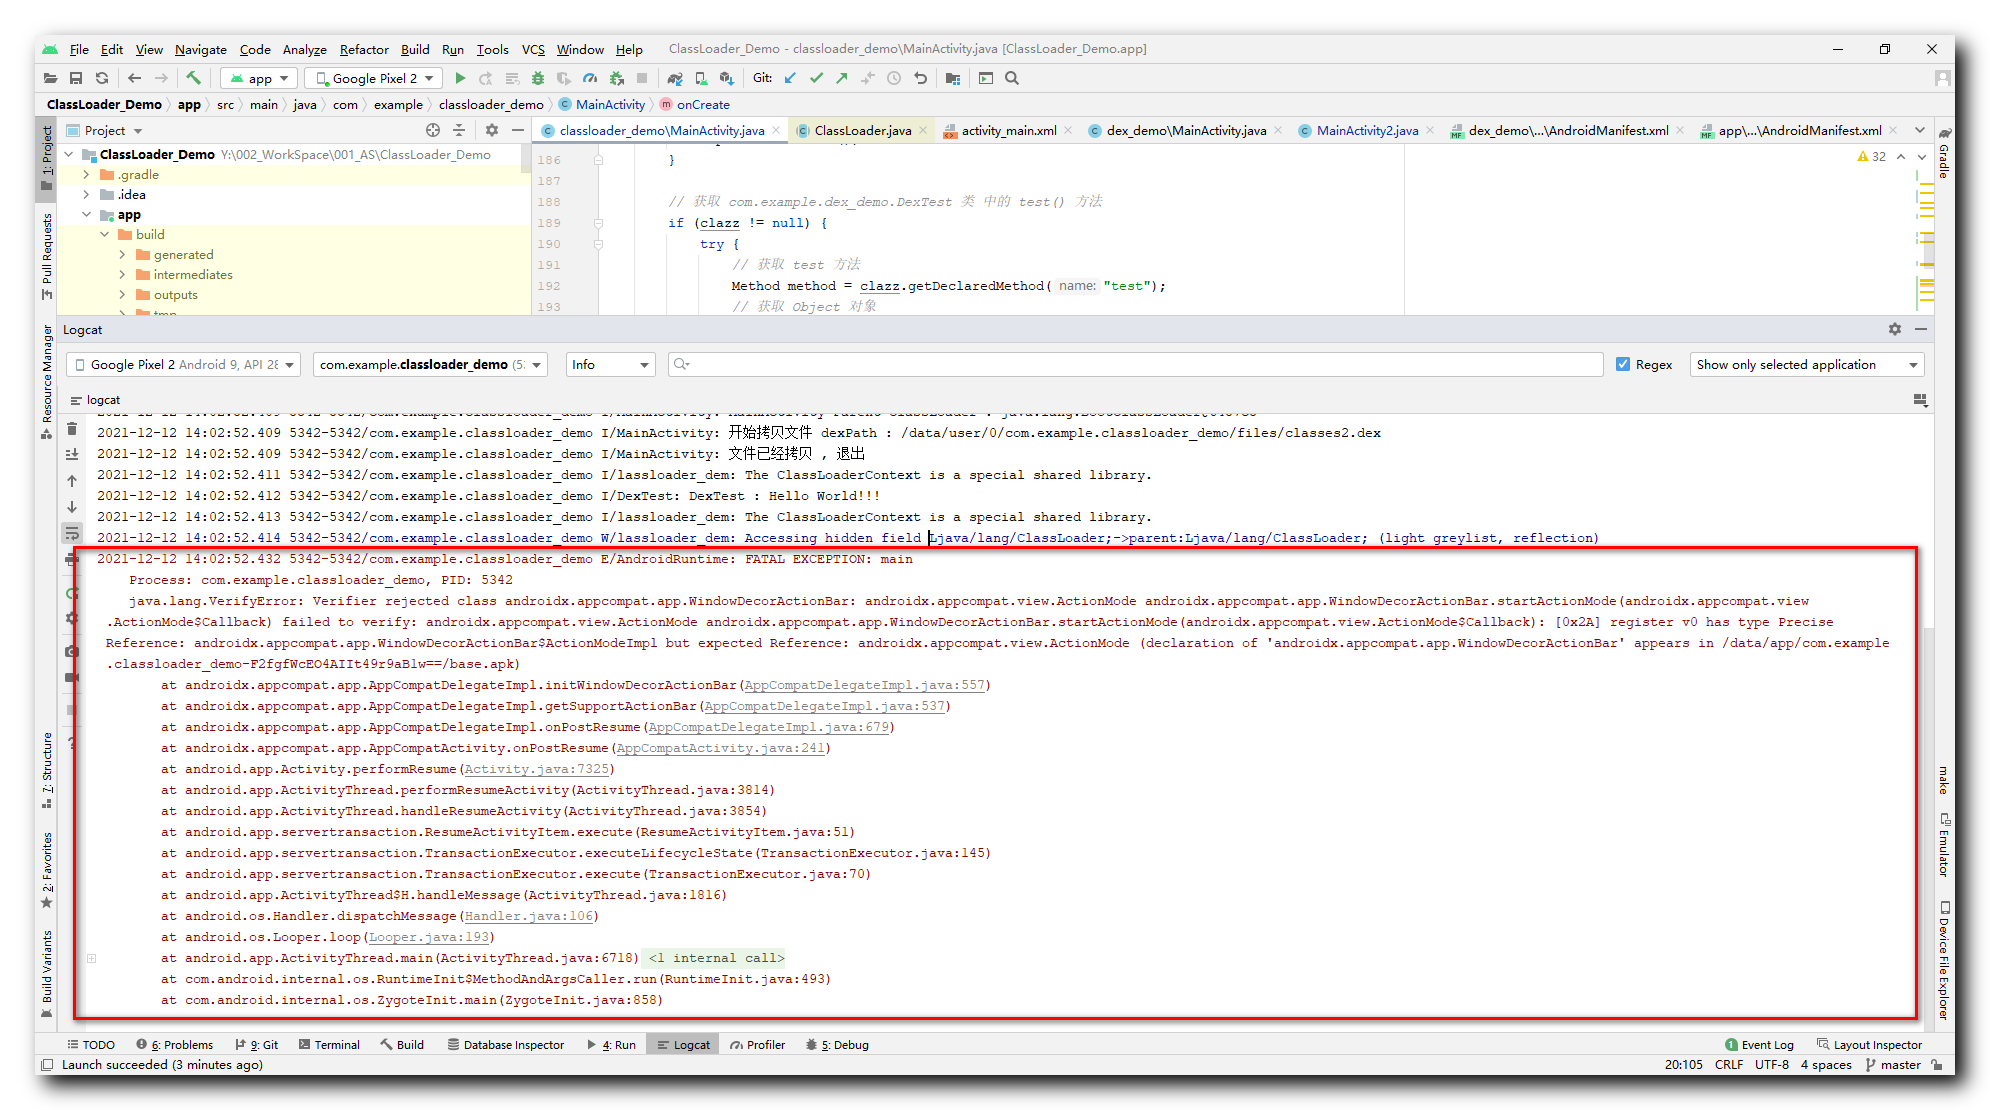Viewport: 1990px width, 1110px height.
Task: Open the Google Pixel 2 device selector
Action: (375, 78)
